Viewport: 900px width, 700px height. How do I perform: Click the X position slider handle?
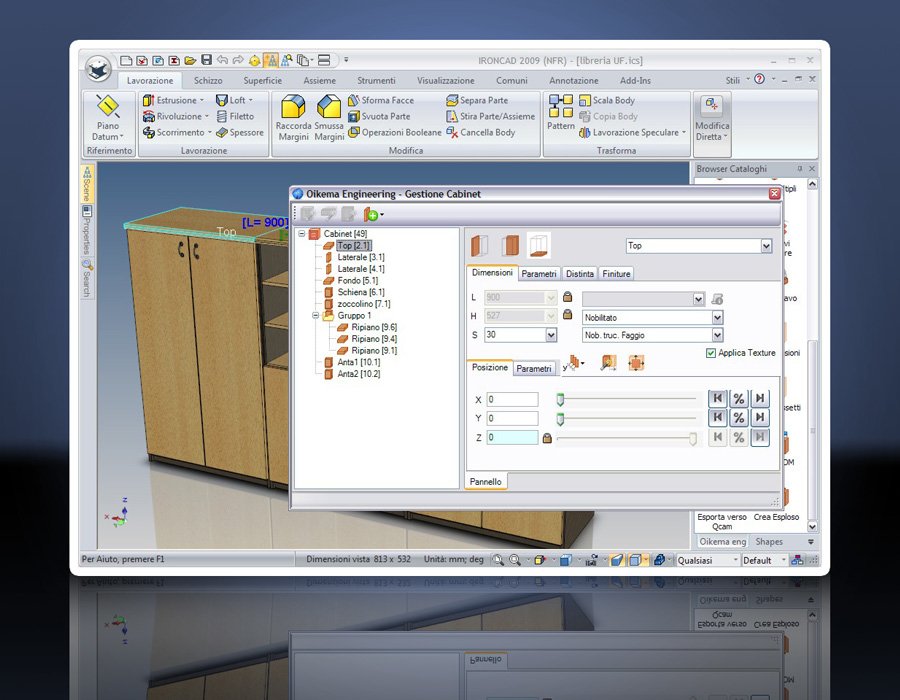pyautogui.click(x=560, y=400)
